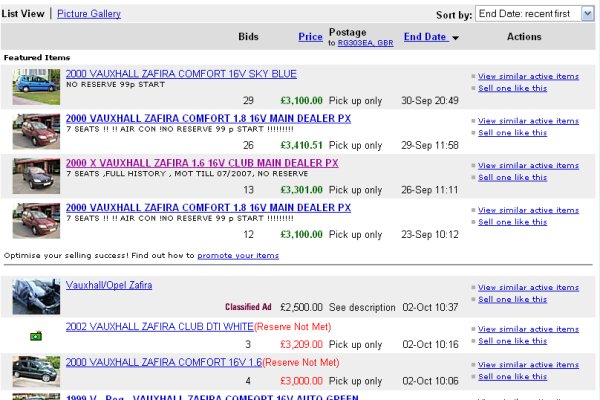This screenshot has width=600, height=400.
Task: View similar active items for Club DTI White
Action: (x=528, y=329)
